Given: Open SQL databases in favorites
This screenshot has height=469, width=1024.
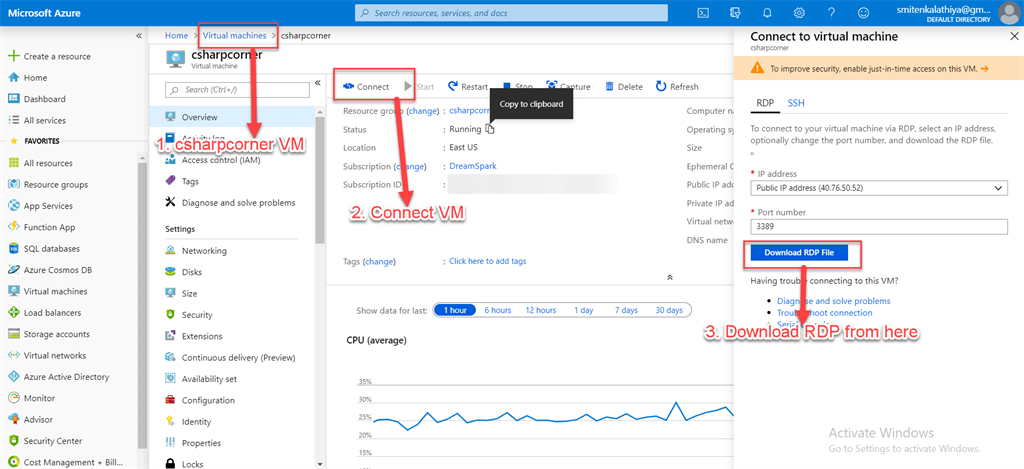Looking at the screenshot, I should coord(52,249).
